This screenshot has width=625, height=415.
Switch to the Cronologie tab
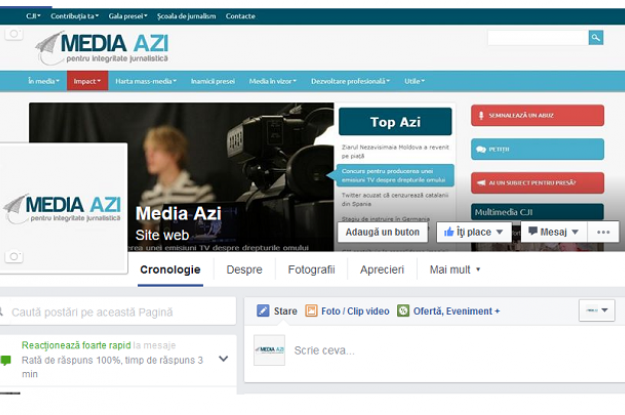pos(170,270)
